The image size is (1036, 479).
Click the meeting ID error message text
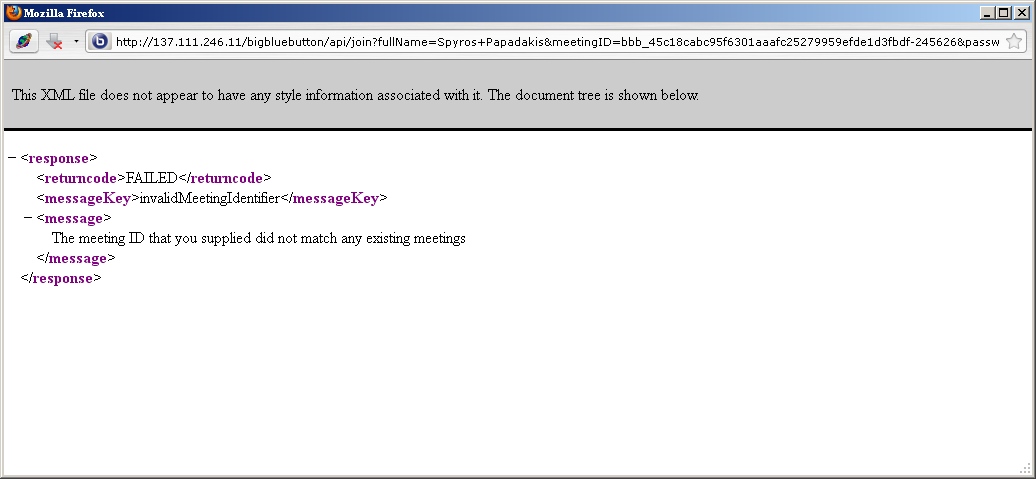[x=258, y=238]
